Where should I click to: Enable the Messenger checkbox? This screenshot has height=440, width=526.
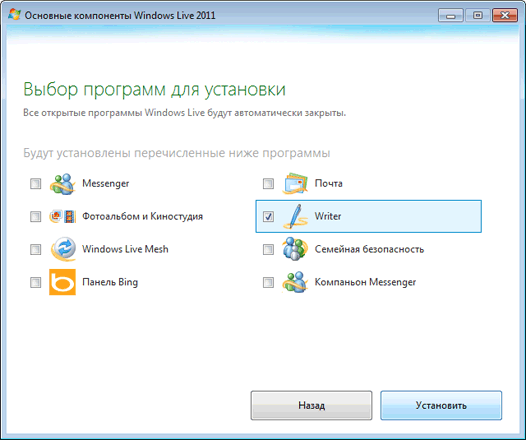(x=36, y=183)
